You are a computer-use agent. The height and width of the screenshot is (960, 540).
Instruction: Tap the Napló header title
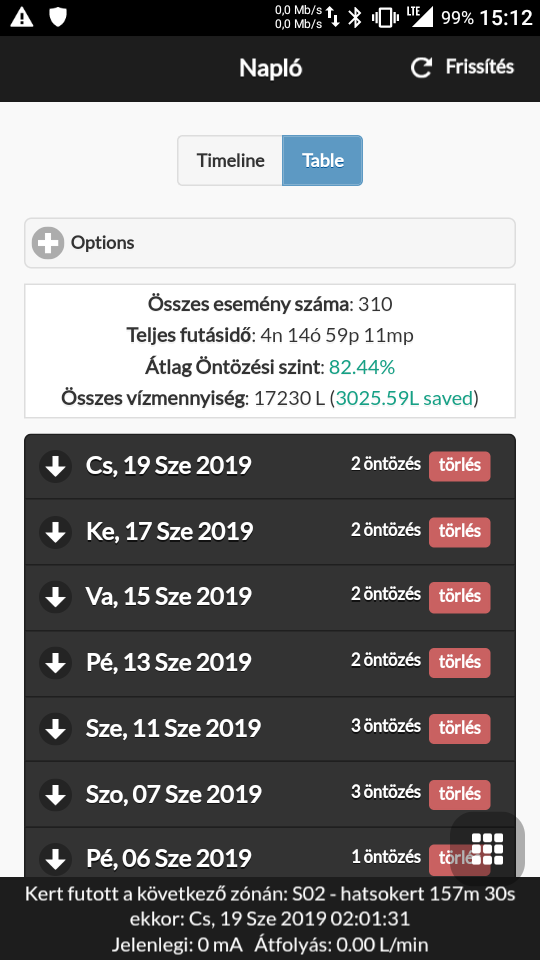coord(271,68)
